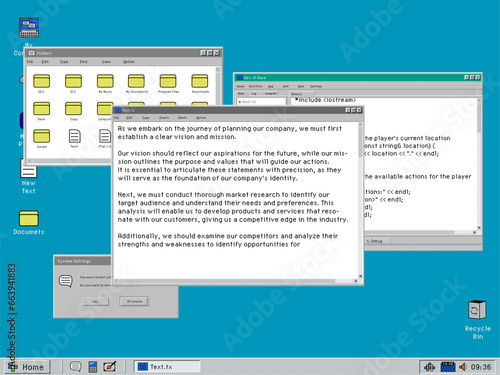Click the Yes button in System Settings
The width and height of the screenshot is (500, 375).
[x=95, y=301]
